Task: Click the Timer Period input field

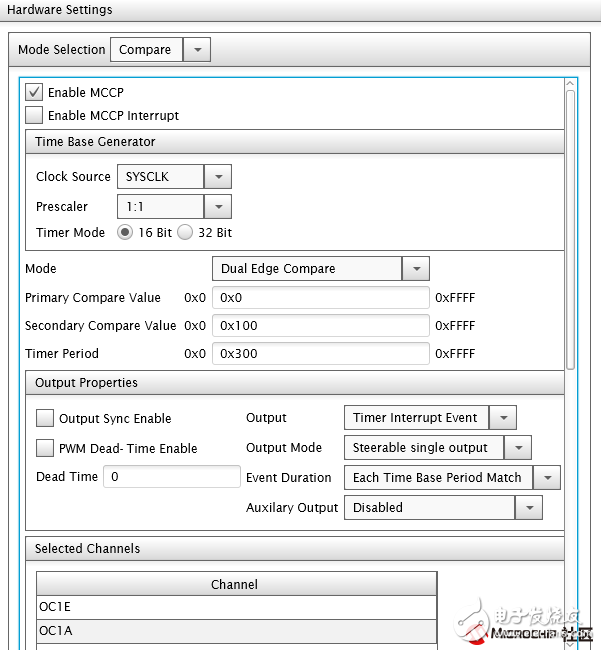Action: [x=320, y=354]
